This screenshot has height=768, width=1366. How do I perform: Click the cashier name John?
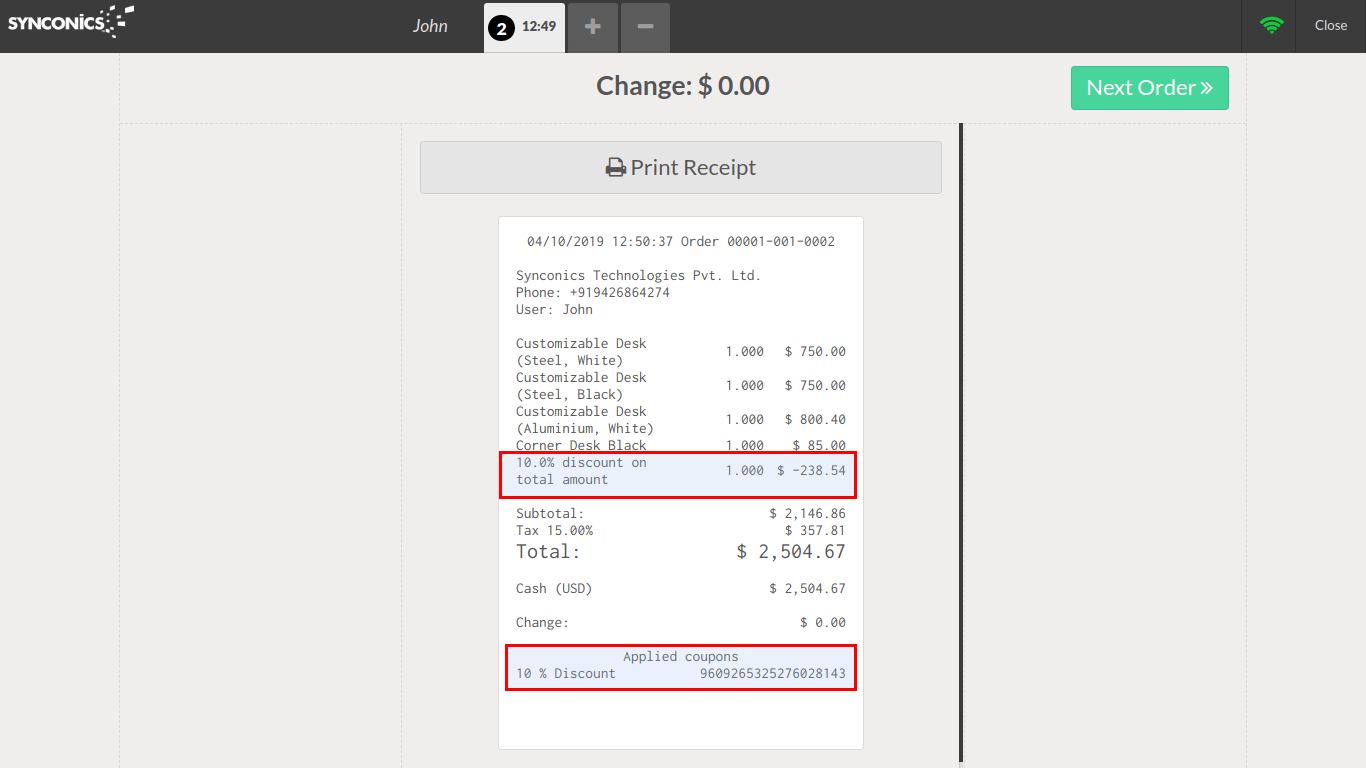coord(430,26)
